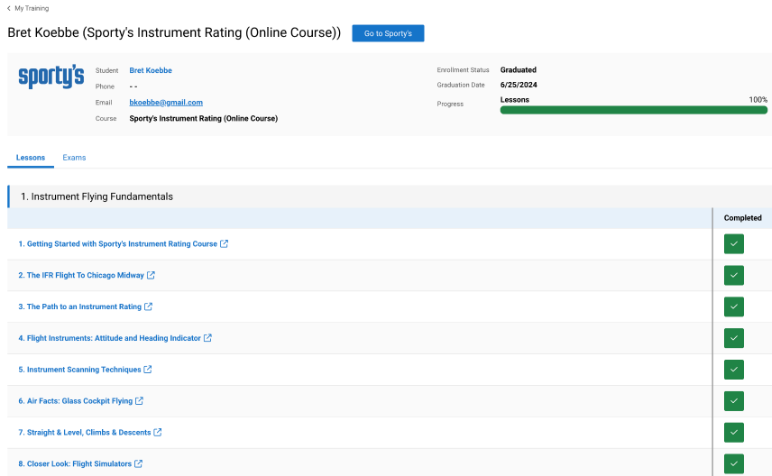This screenshot has width=772, height=476.
Task: Toggle completed checkbox for Getting Started lesson
Action: 734,244
